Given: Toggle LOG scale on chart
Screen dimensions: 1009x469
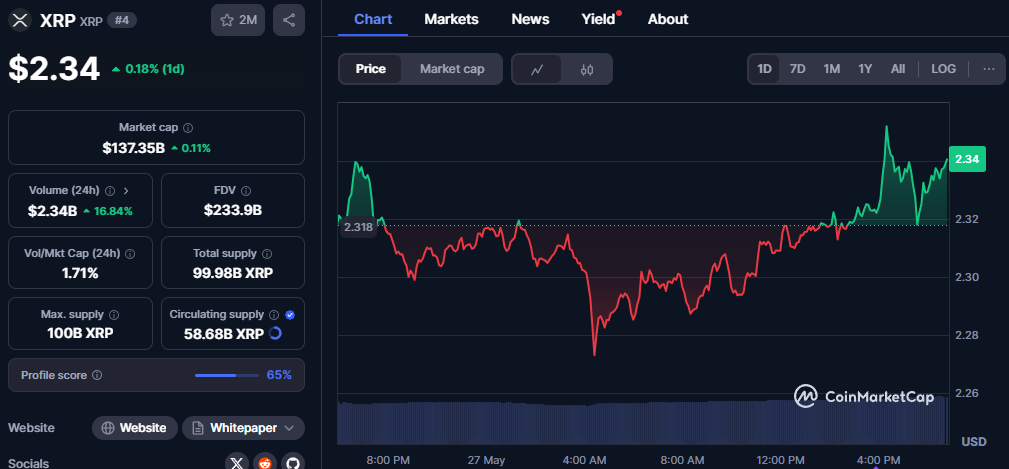Looking at the screenshot, I should tap(943, 69).
